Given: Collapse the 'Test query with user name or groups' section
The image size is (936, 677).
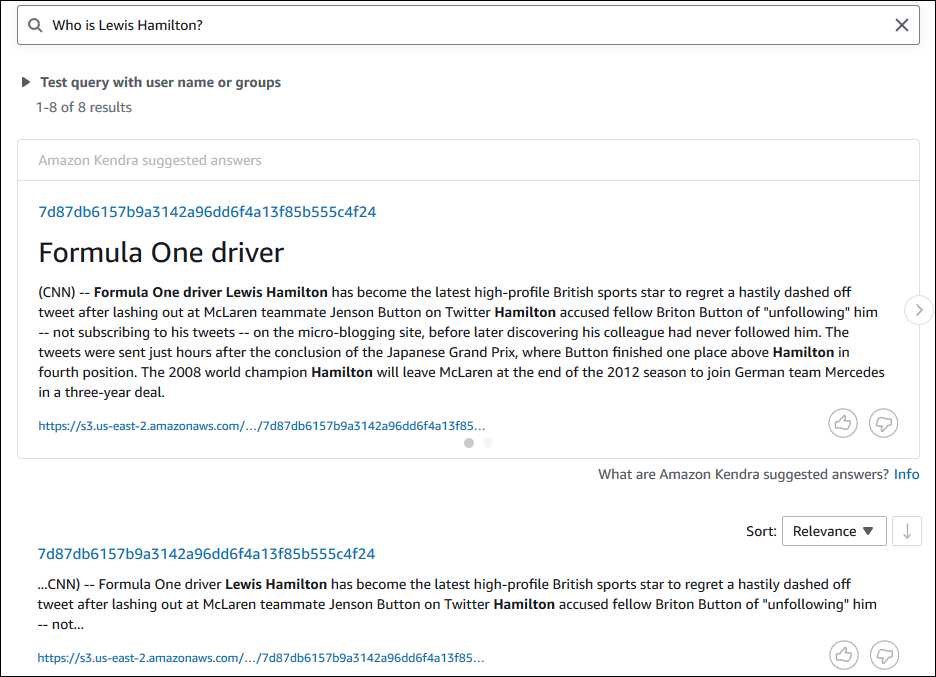Looking at the screenshot, I should click(x=25, y=82).
